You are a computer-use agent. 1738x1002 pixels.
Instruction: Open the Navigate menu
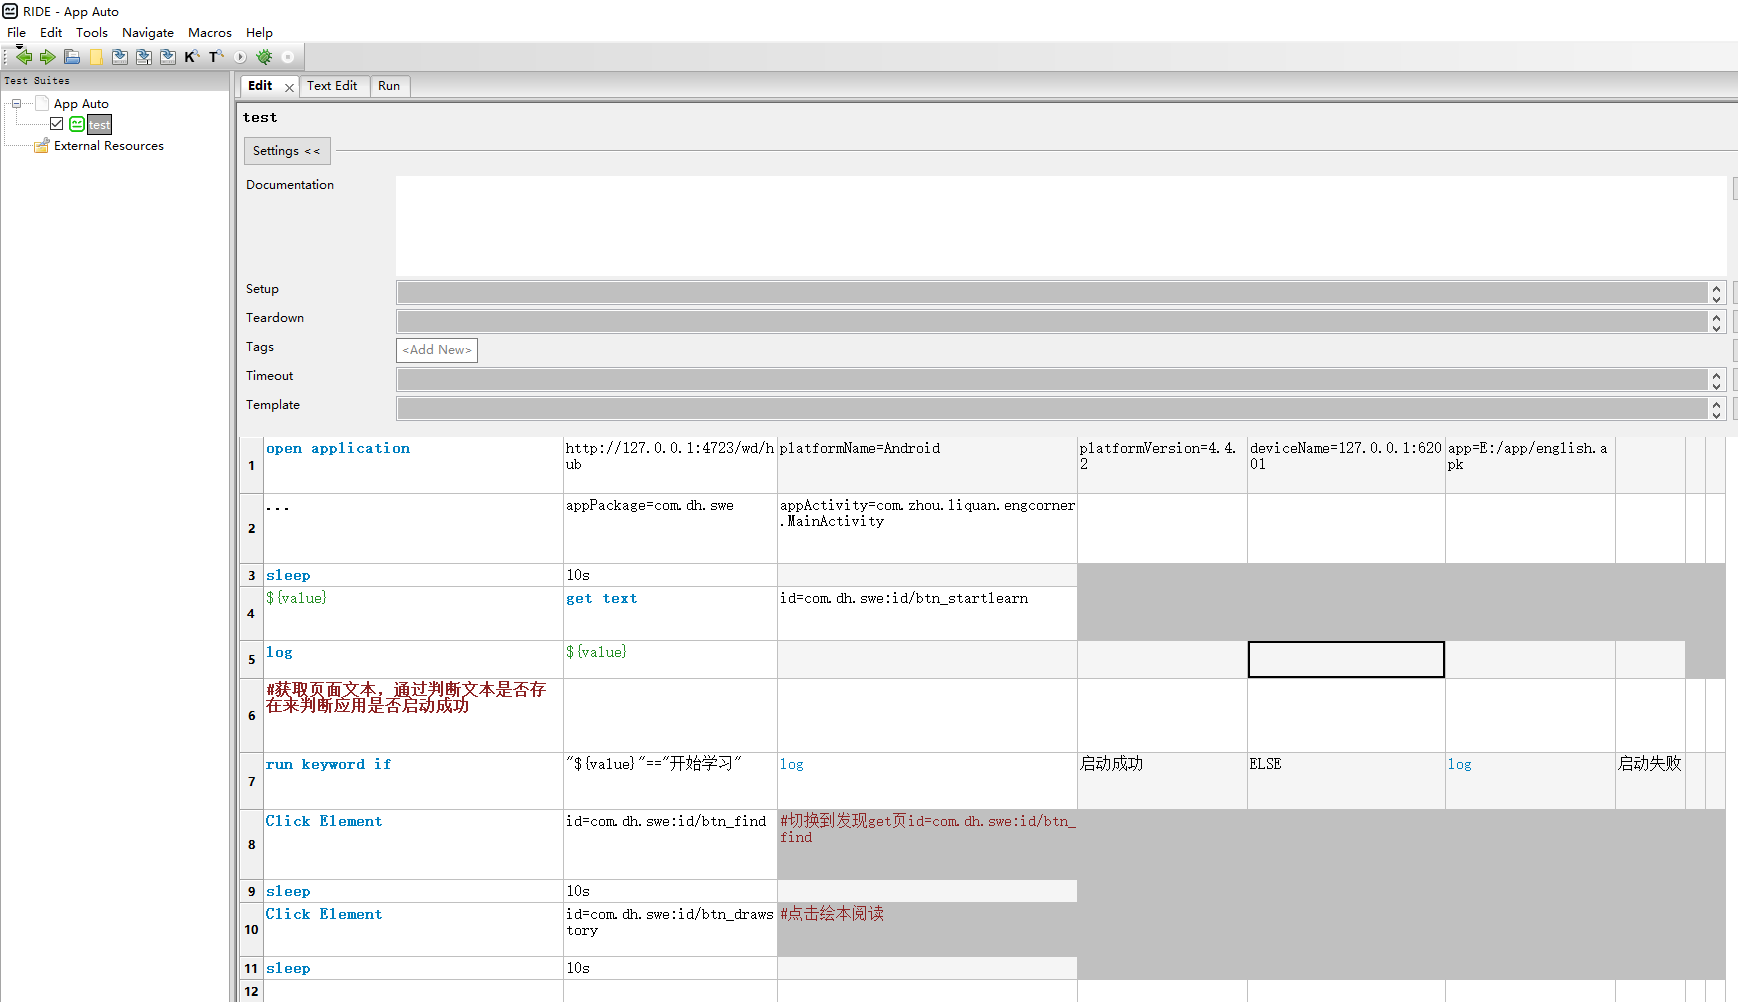point(148,33)
